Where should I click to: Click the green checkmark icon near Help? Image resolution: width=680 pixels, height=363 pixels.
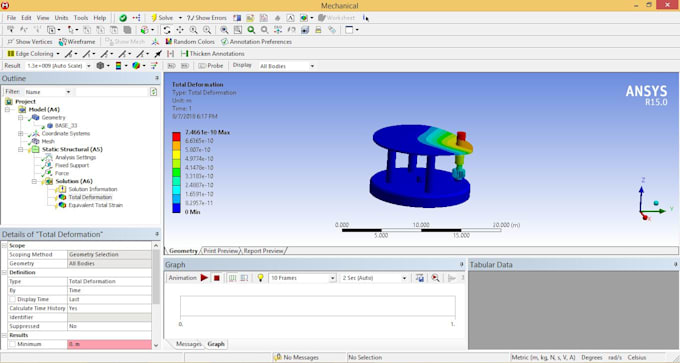click(x=123, y=18)
